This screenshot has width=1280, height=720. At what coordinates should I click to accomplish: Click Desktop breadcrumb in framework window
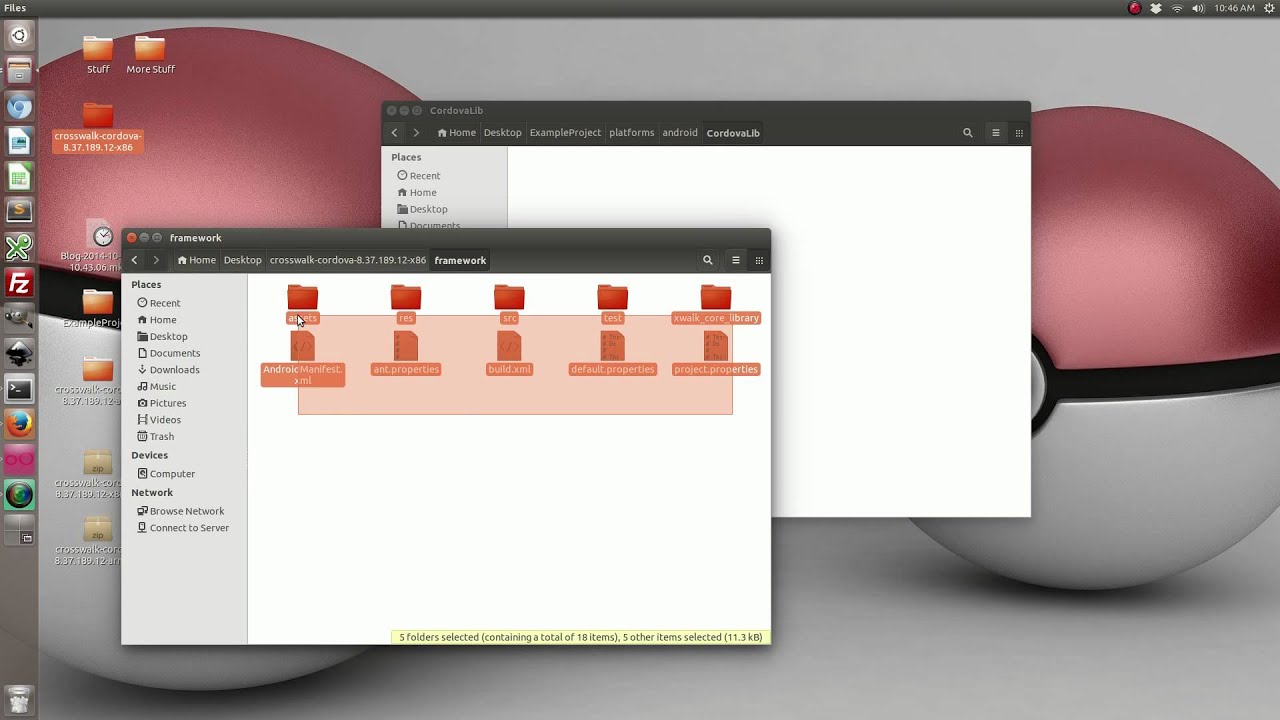[242, 260]
